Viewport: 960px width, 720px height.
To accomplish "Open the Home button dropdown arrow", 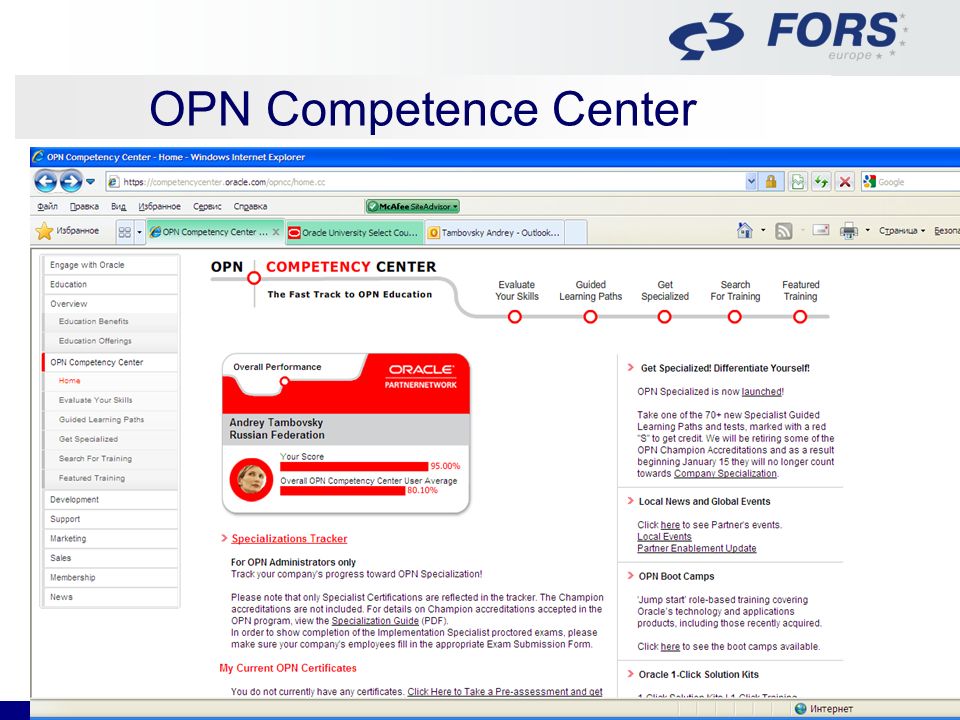I will tap(763, 230).
